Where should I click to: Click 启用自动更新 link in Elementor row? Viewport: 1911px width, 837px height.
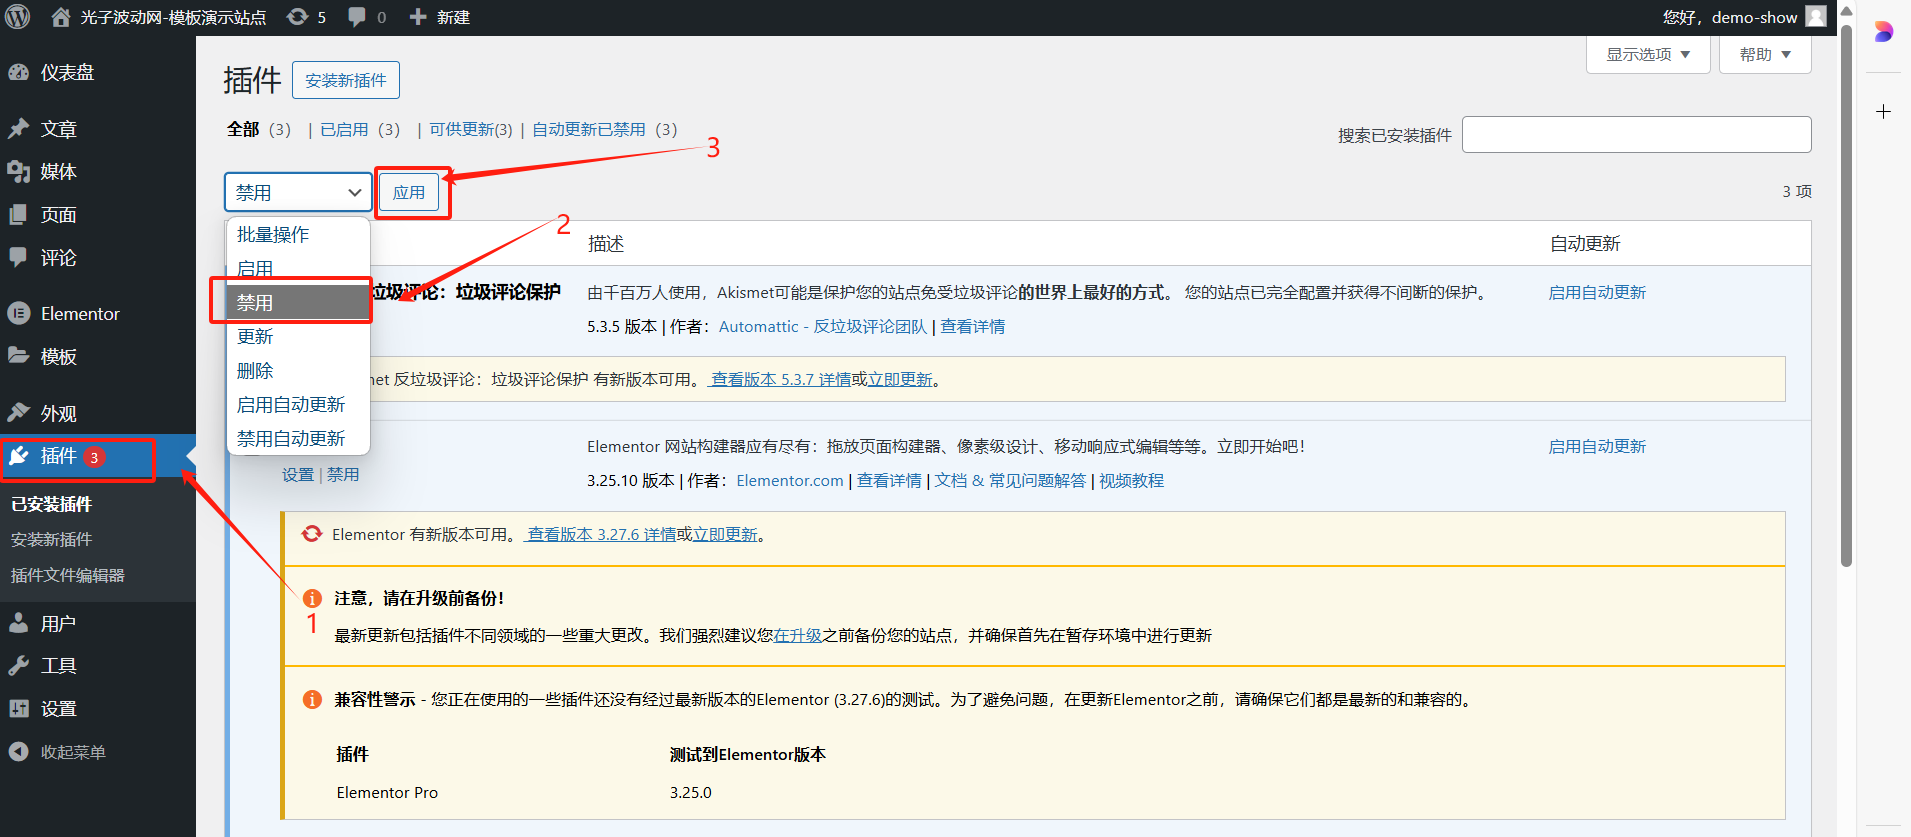[1597, 446]
